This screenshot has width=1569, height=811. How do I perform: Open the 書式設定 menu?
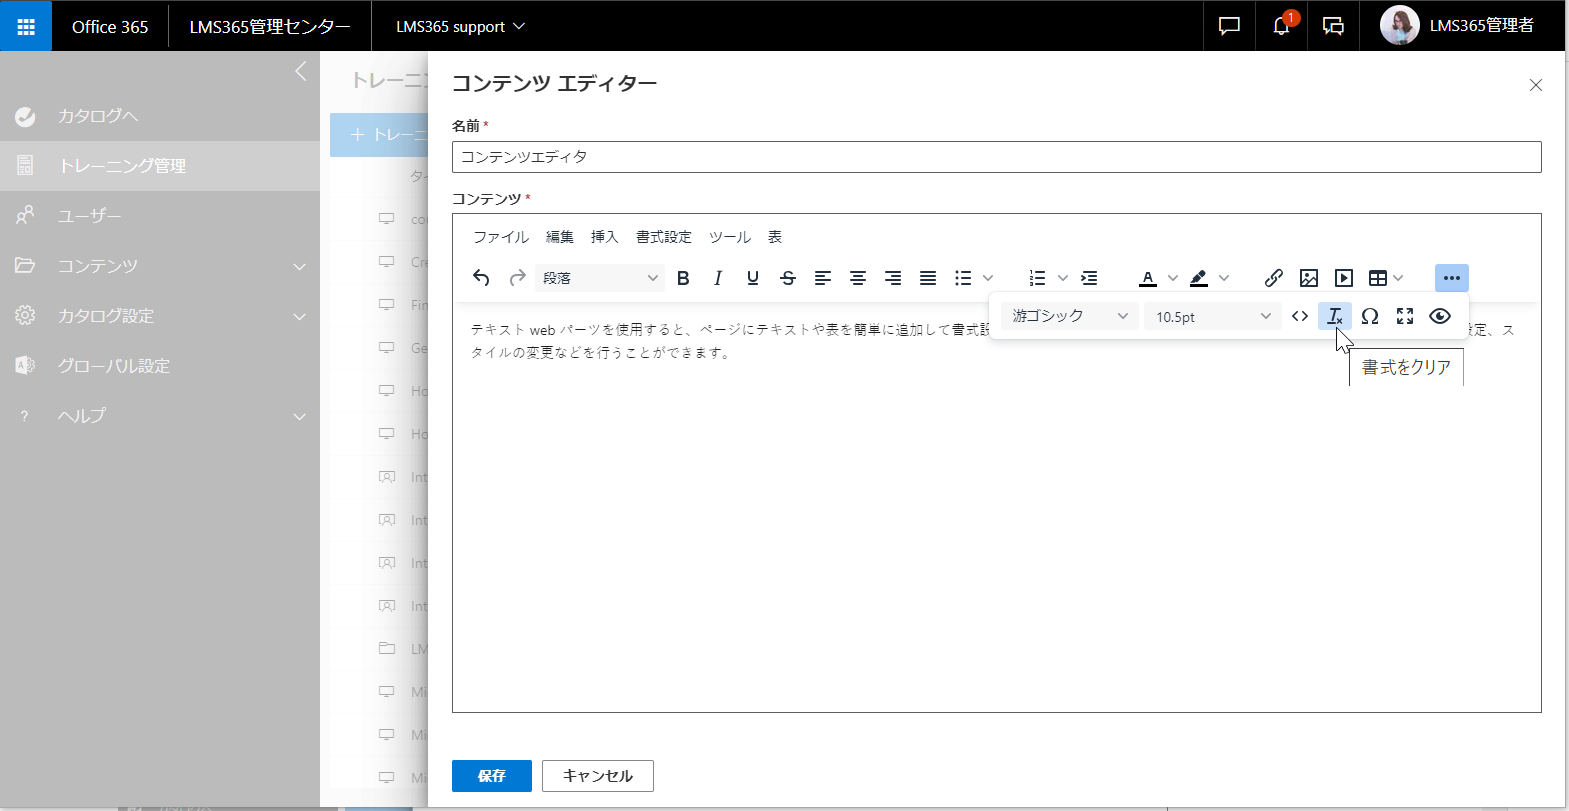click(x=664, y=237)
